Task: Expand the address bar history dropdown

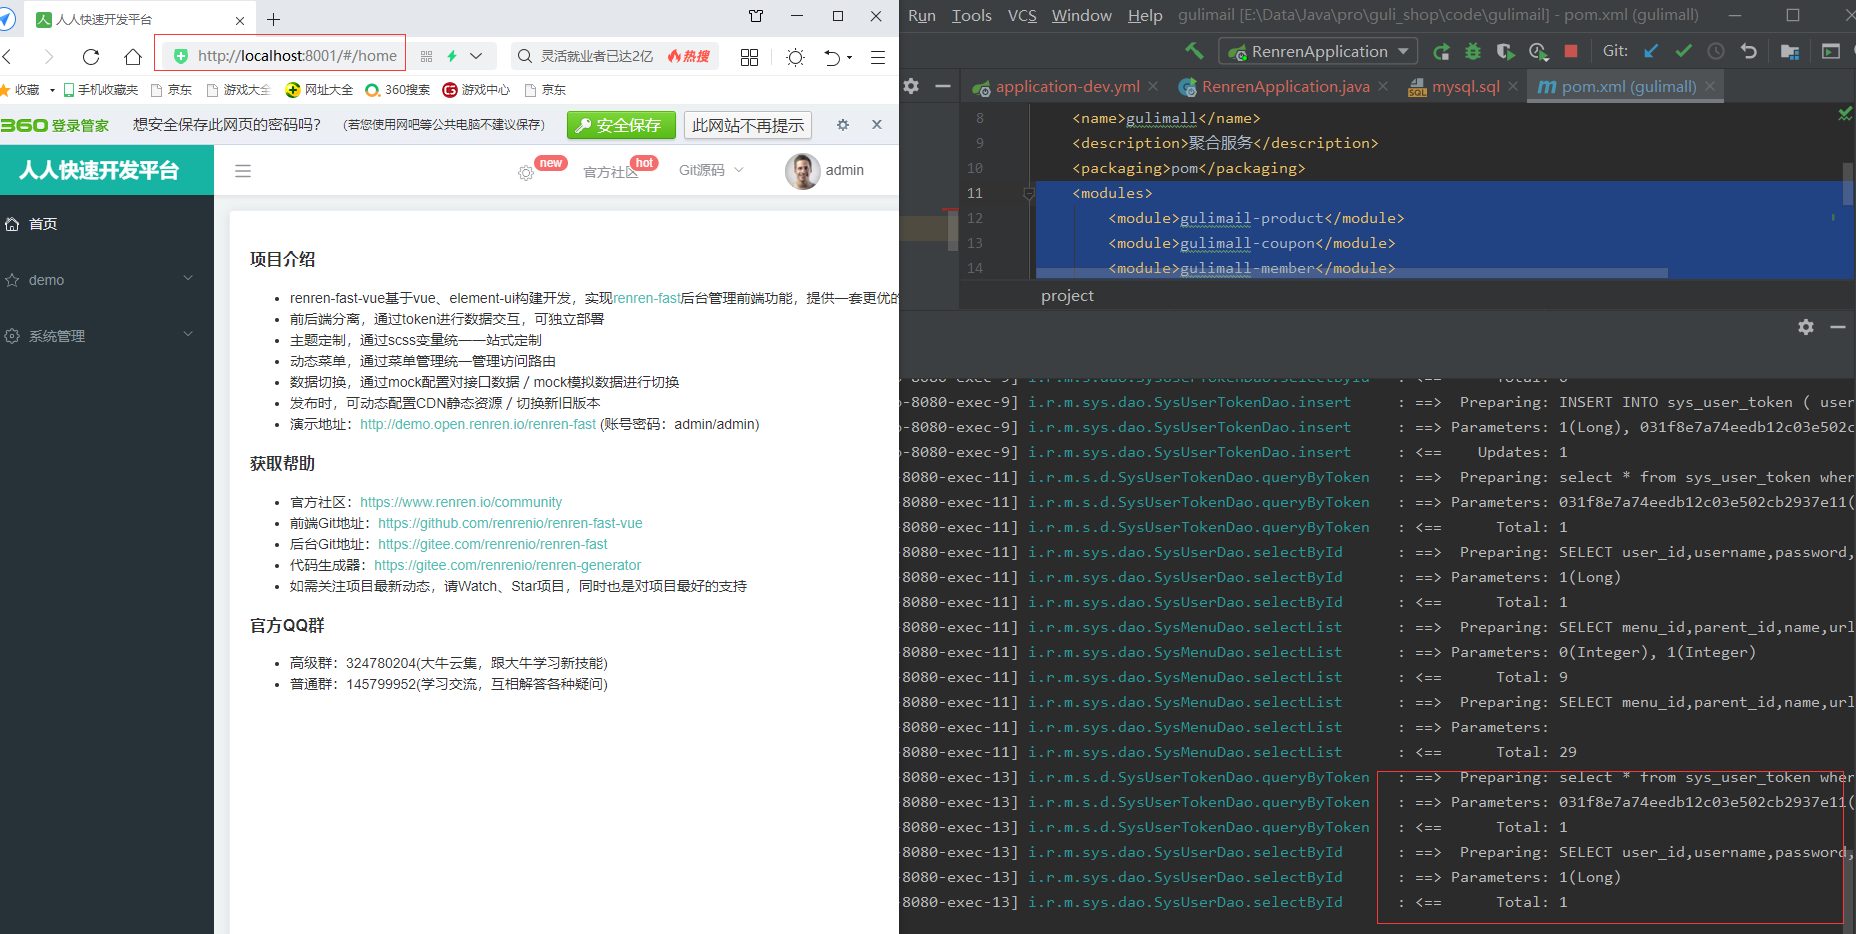Action: [476, 57]
